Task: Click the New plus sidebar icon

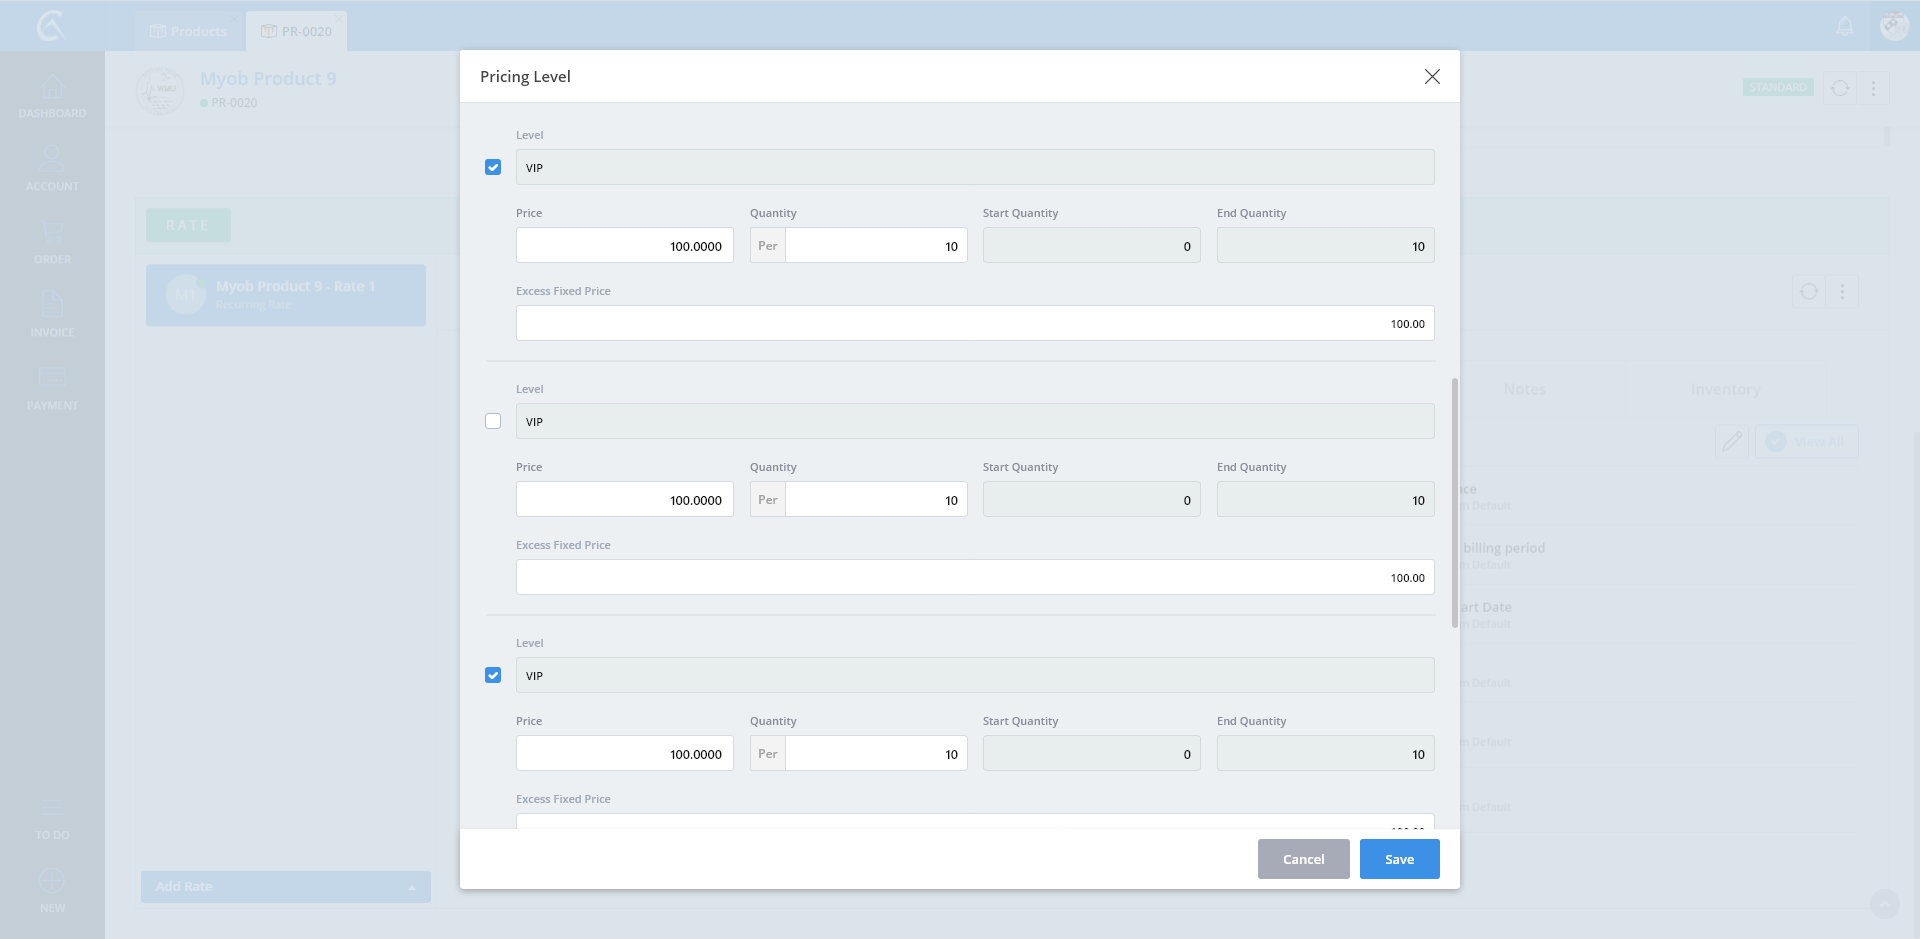Action: click(52, 890)
